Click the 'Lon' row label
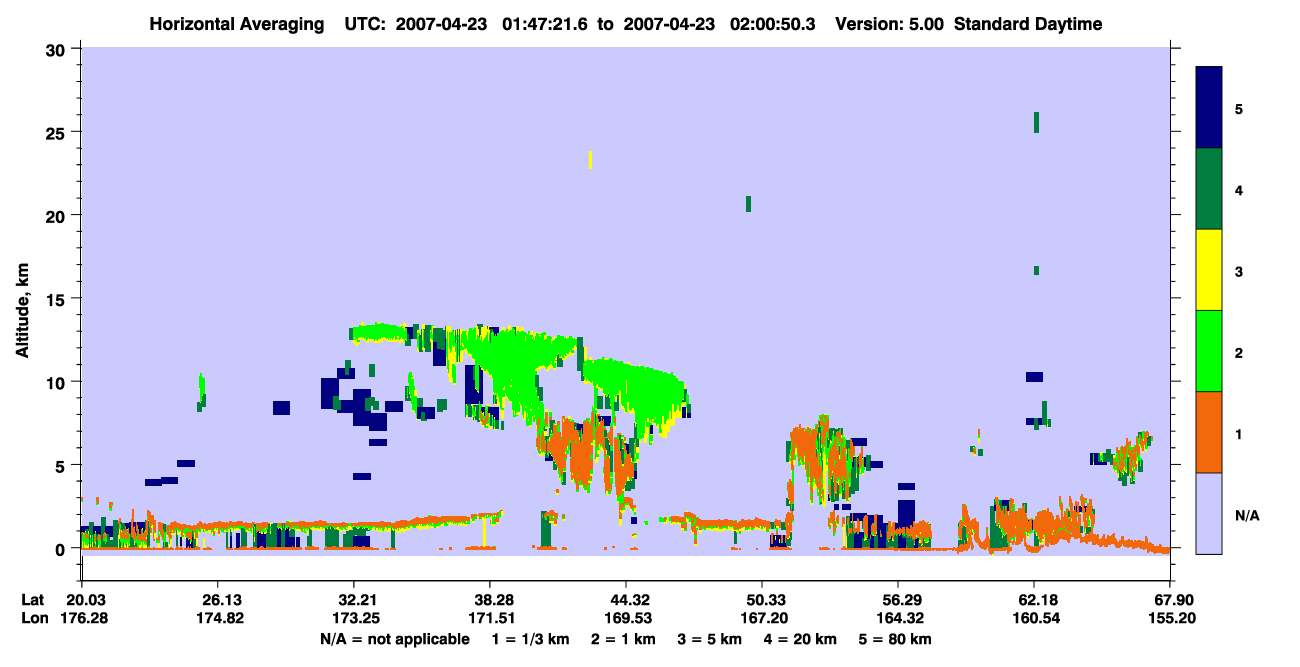This screenshot has height=667, width=1300. [34, 619]
